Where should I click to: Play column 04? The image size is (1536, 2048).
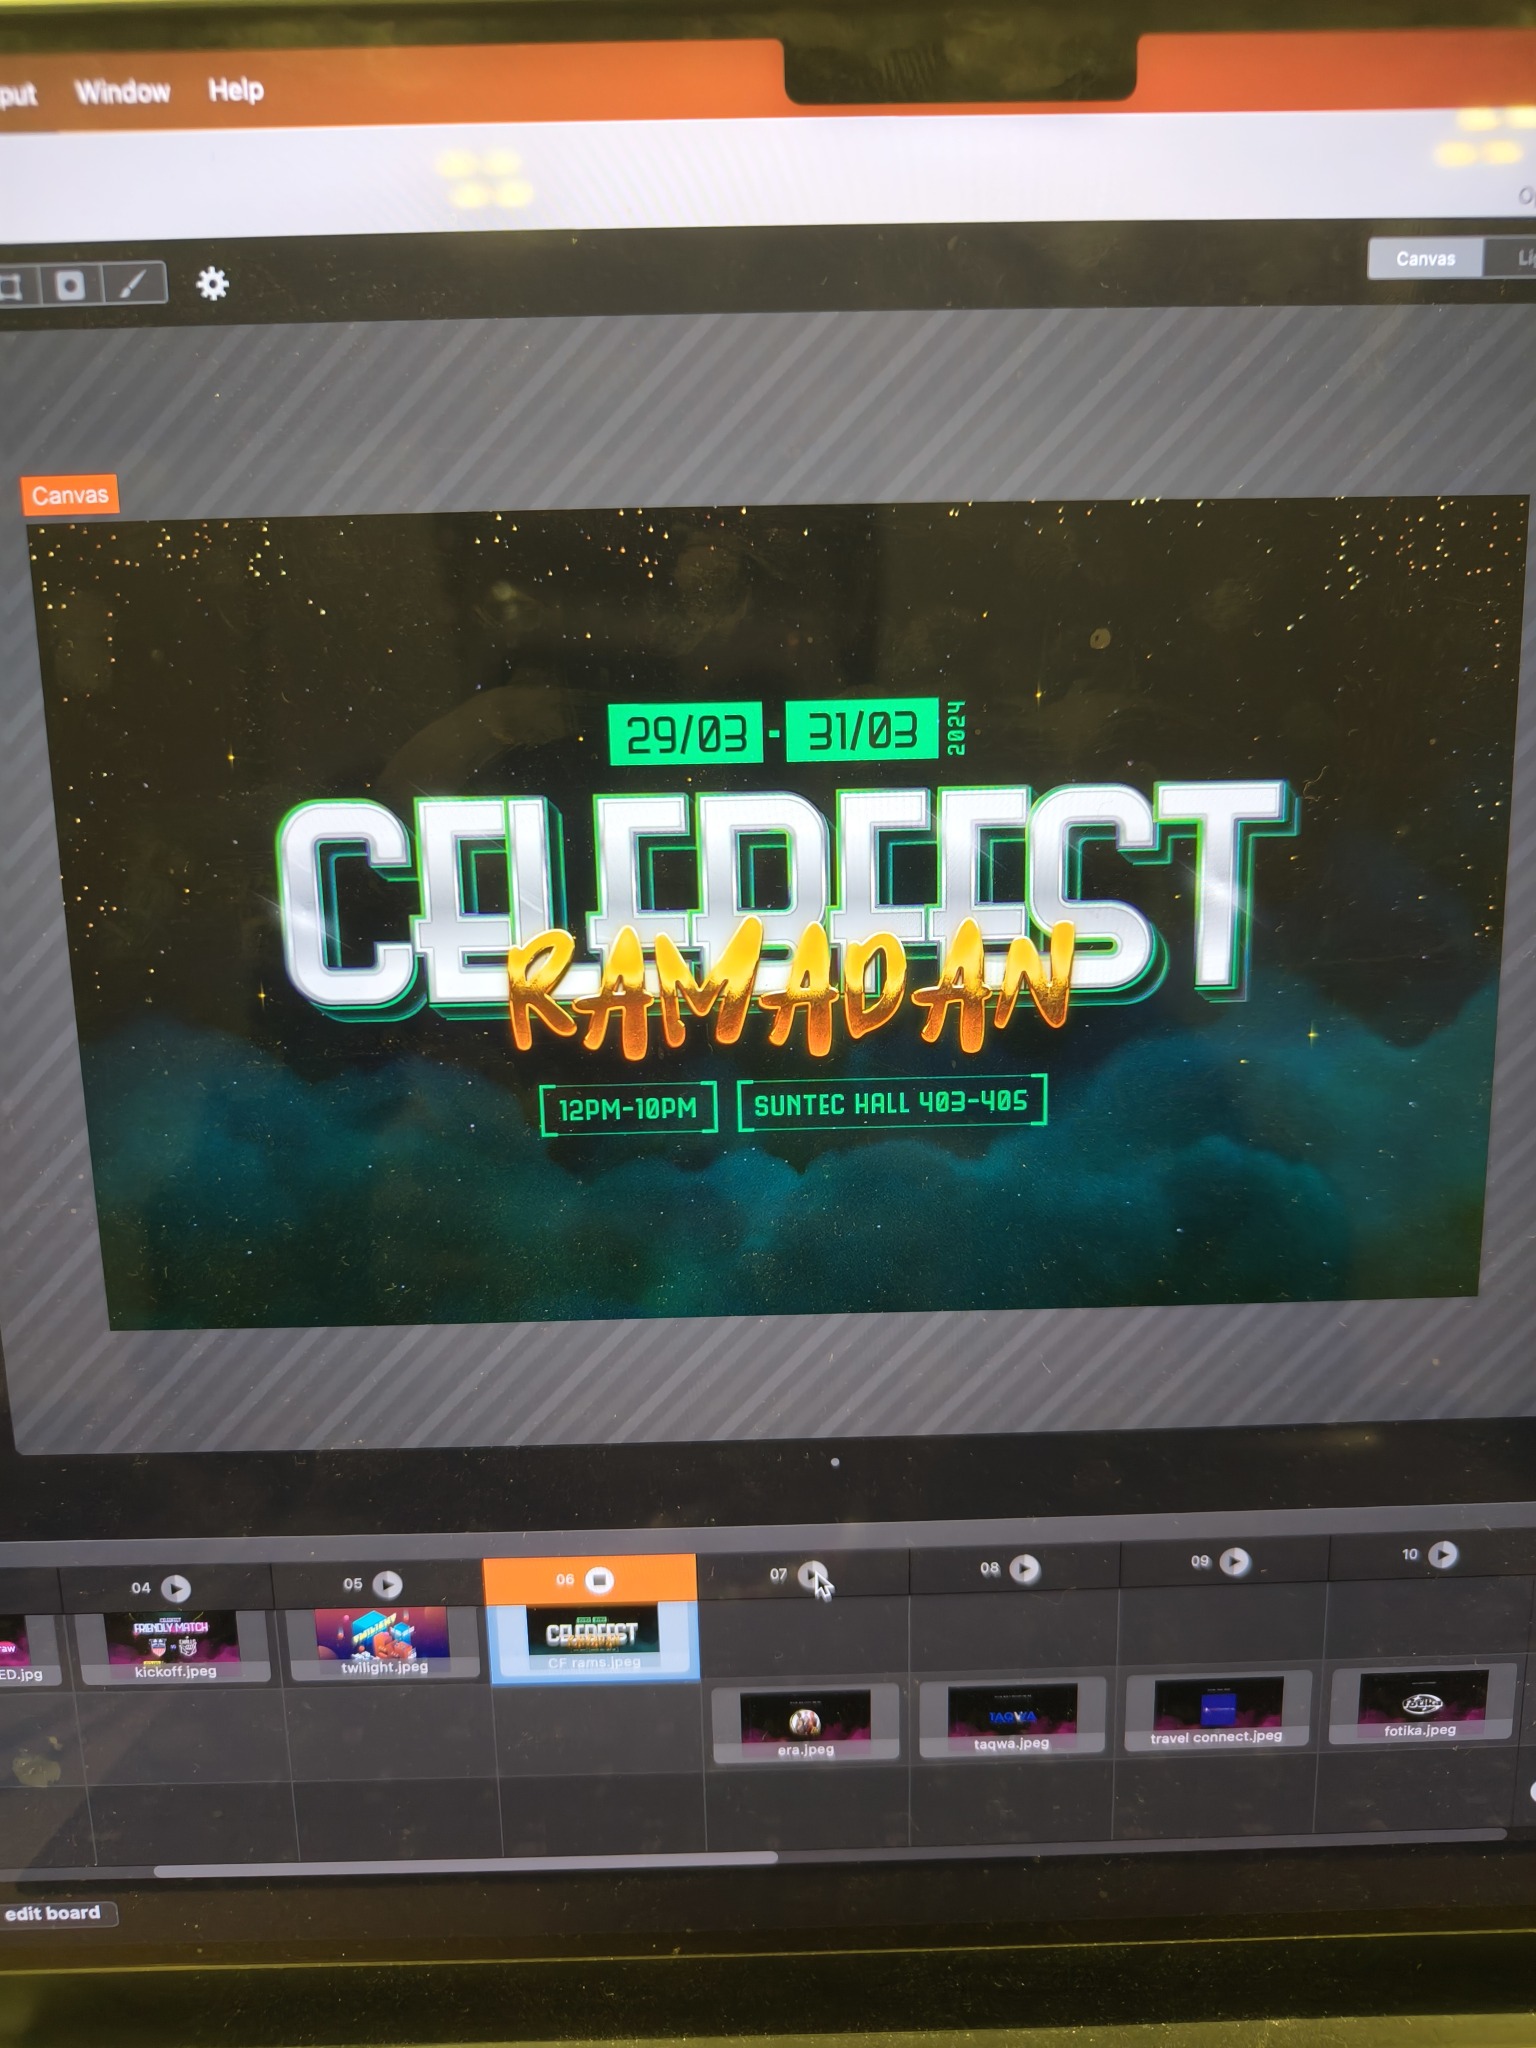click(x=176, y=1587)
